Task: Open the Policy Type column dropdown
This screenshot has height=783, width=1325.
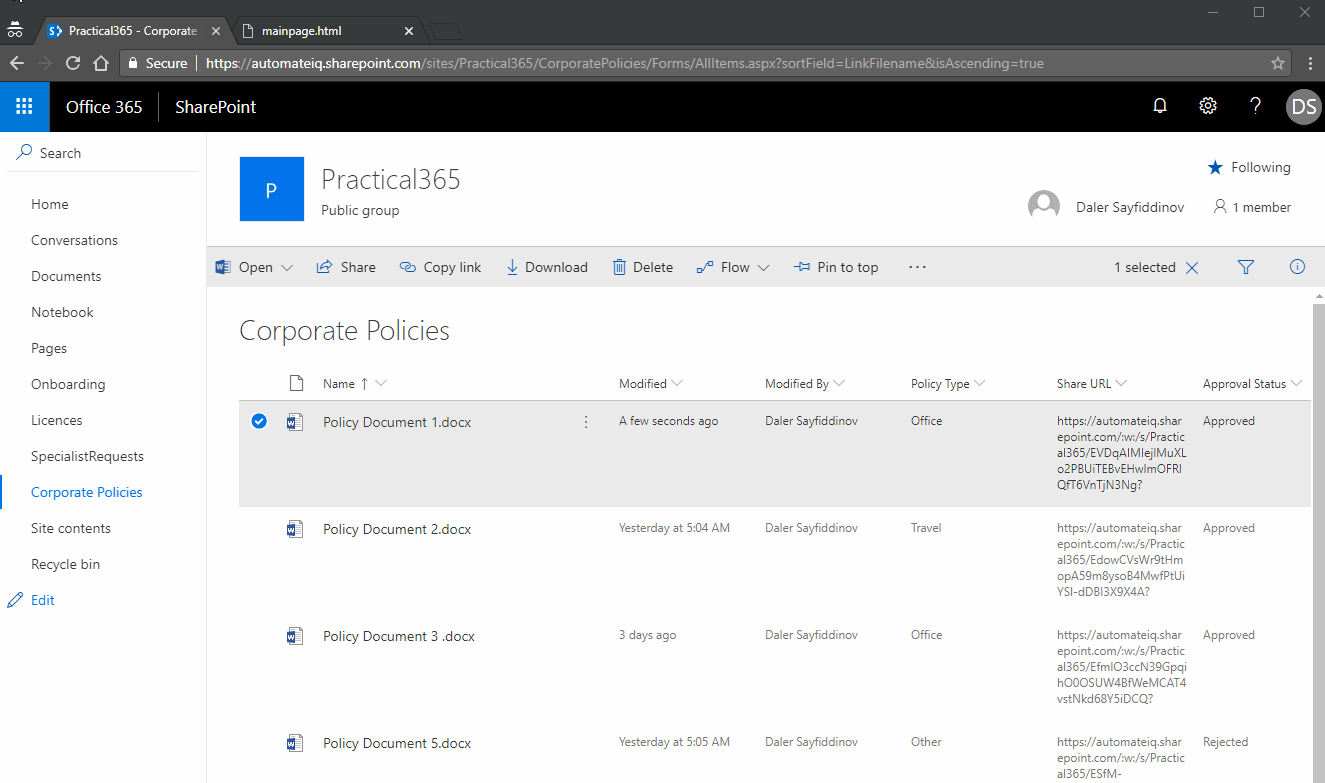Action: [982, 383]
